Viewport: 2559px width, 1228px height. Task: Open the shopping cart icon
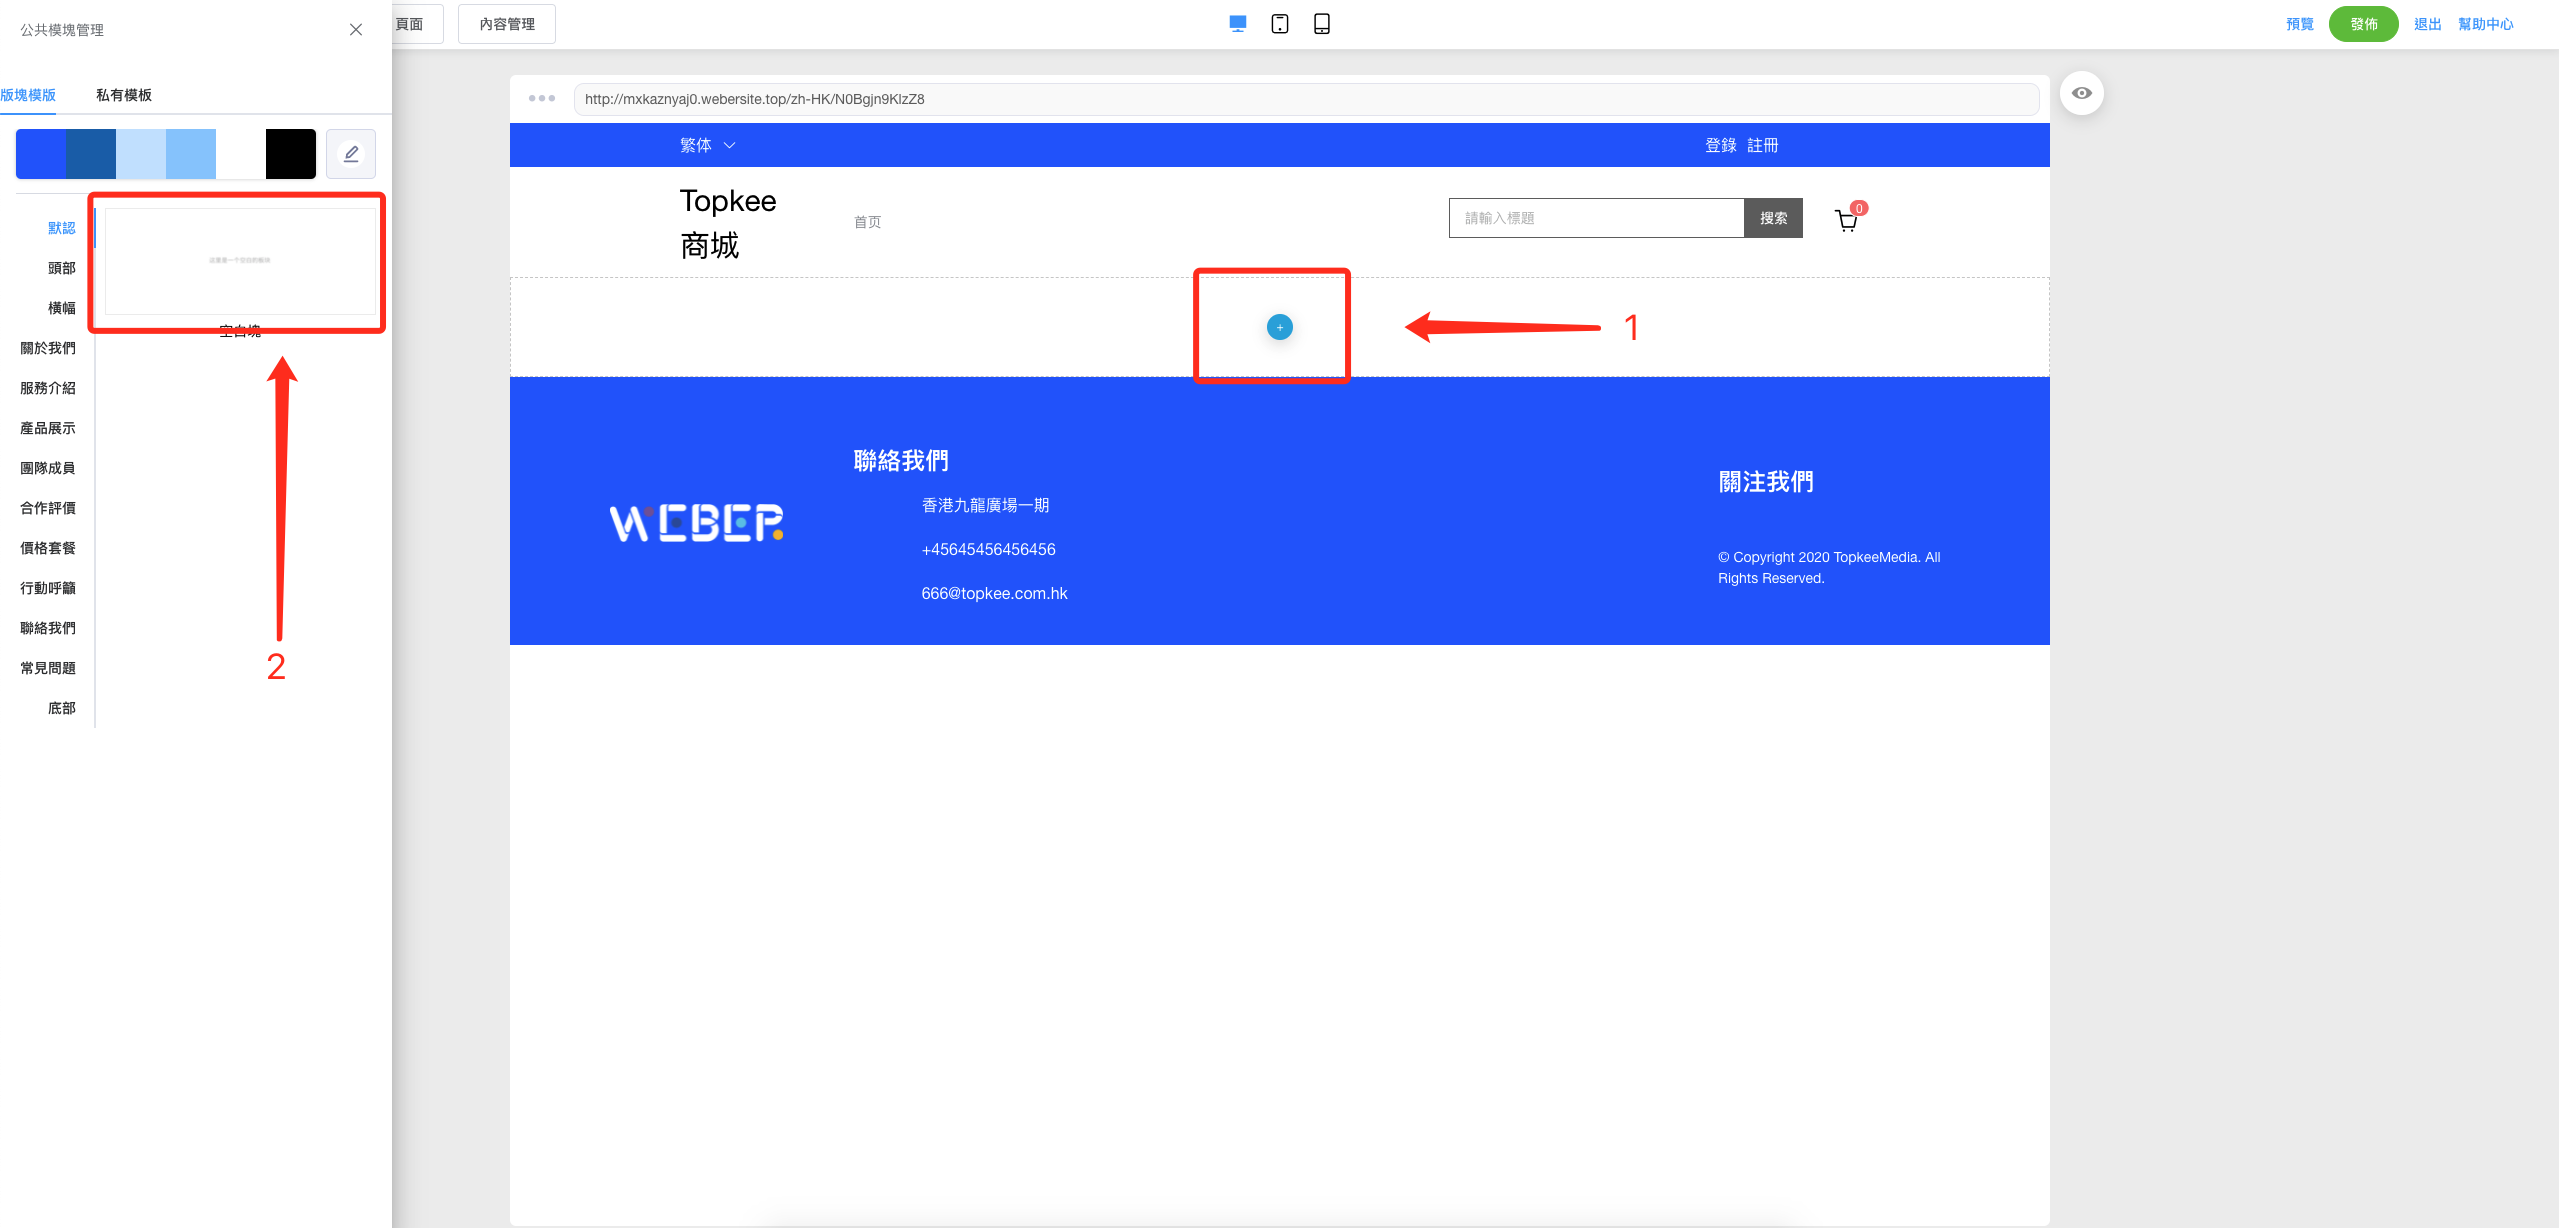click(x=1846, y=220)
